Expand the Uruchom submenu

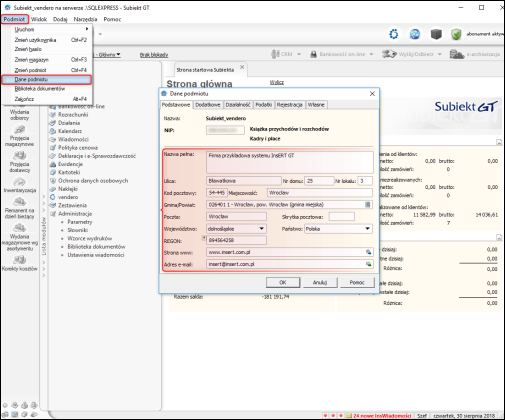click(47, 29)
